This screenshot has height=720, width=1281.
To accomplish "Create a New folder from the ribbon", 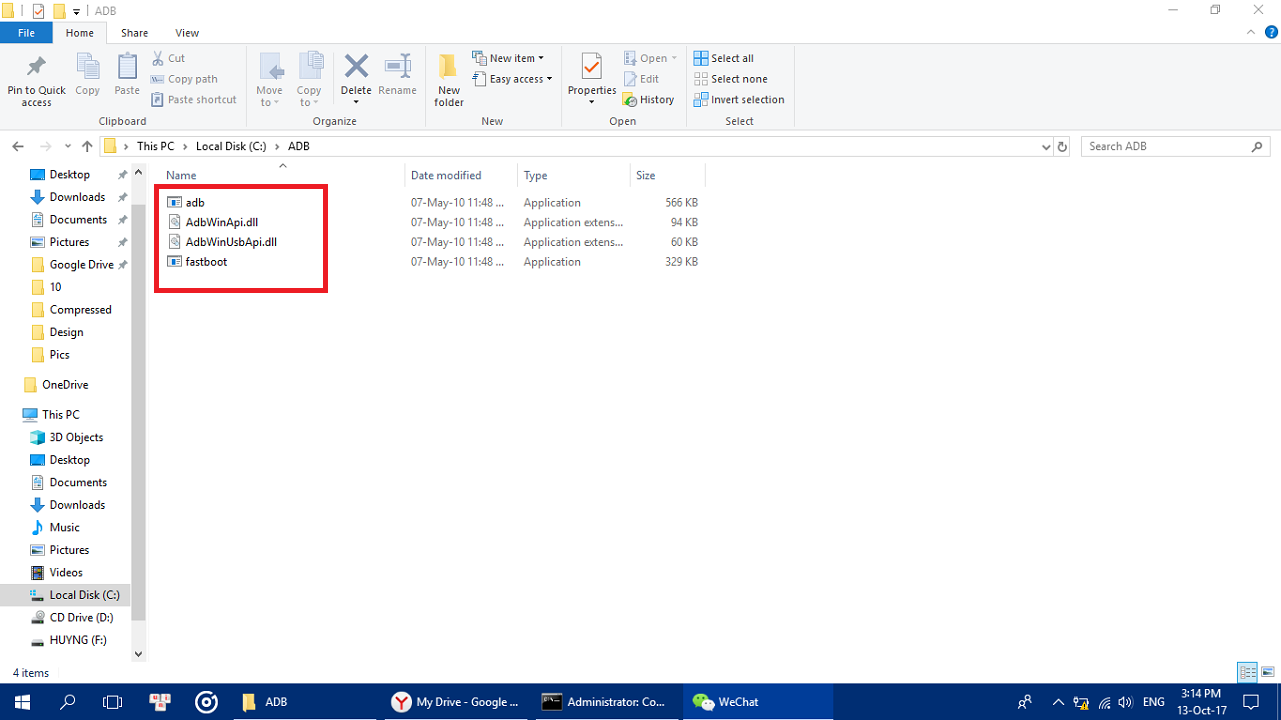I will (x=449, y=80).
